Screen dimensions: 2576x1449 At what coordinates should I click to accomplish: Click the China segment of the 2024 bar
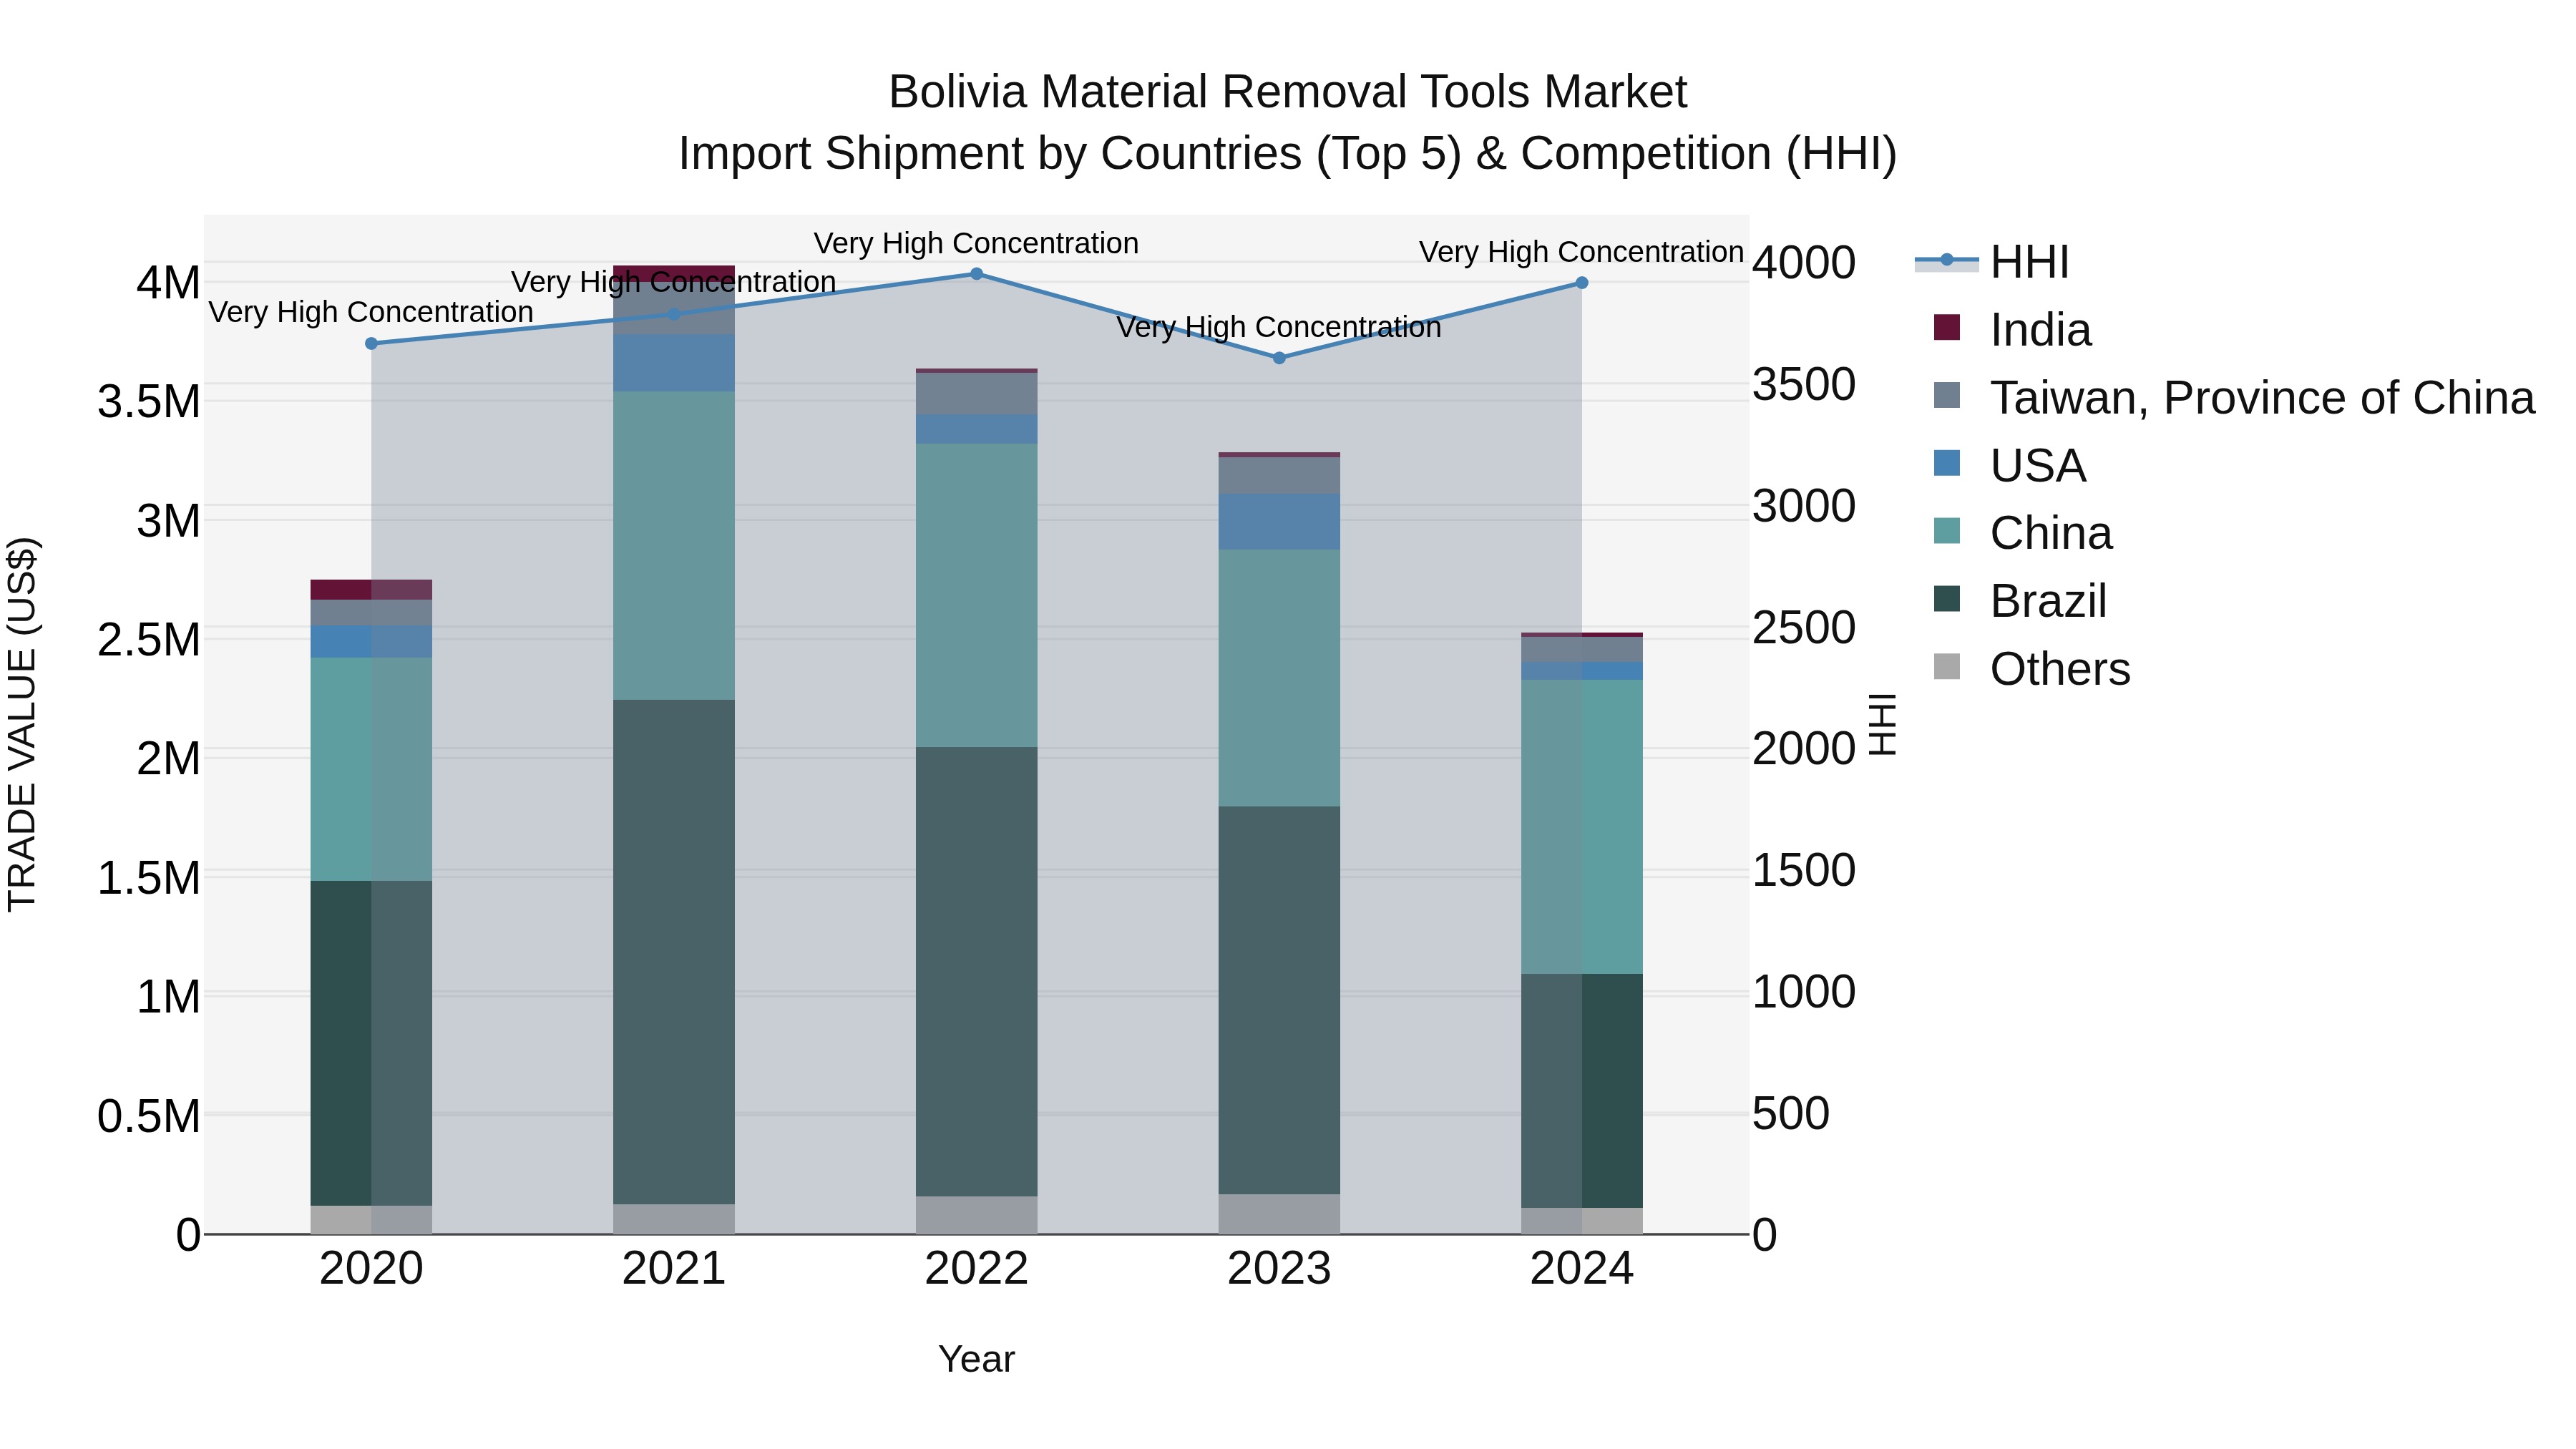coord(1582,827)
